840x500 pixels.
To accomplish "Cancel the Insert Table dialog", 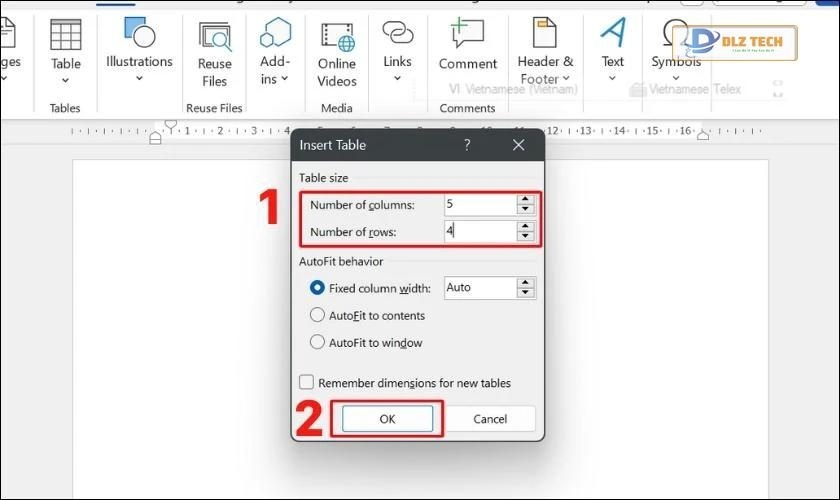I will pos(490,419).
